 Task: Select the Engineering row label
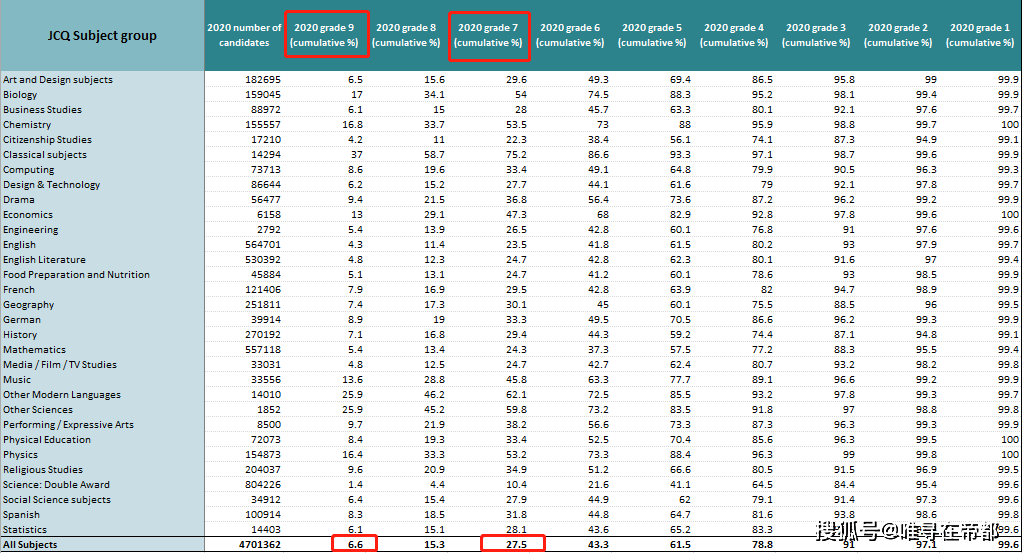(x=31, y=230)
